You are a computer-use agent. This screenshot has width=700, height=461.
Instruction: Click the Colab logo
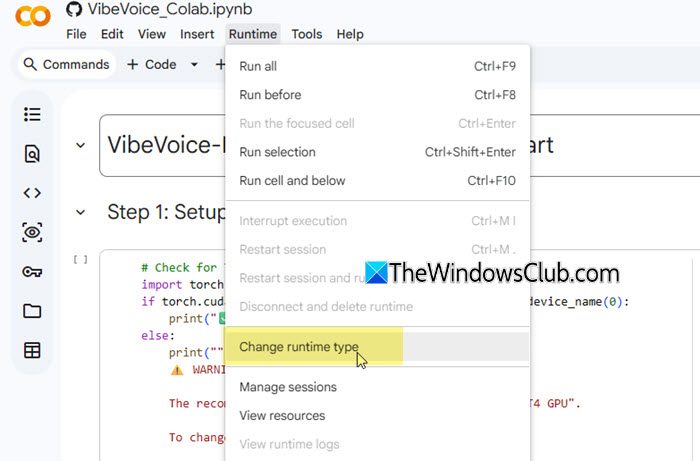tap(33, 17)
